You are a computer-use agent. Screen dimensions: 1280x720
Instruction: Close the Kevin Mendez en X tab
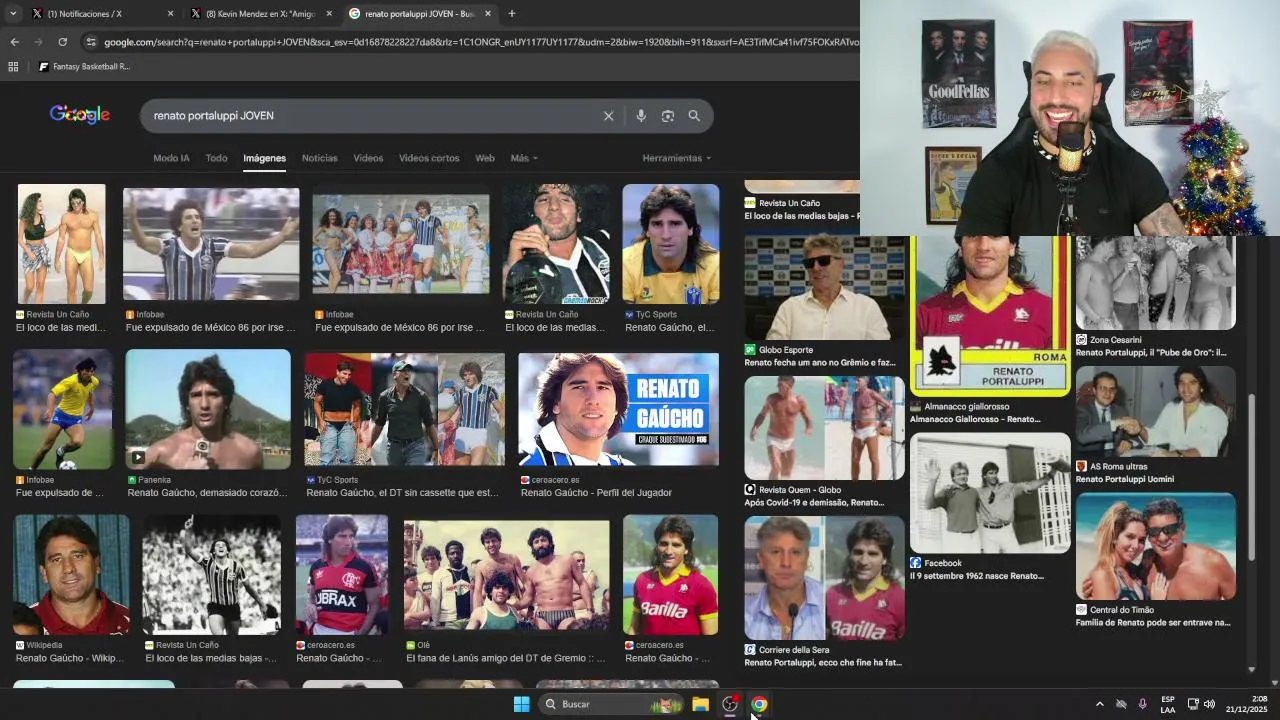[x=329, y=14]
